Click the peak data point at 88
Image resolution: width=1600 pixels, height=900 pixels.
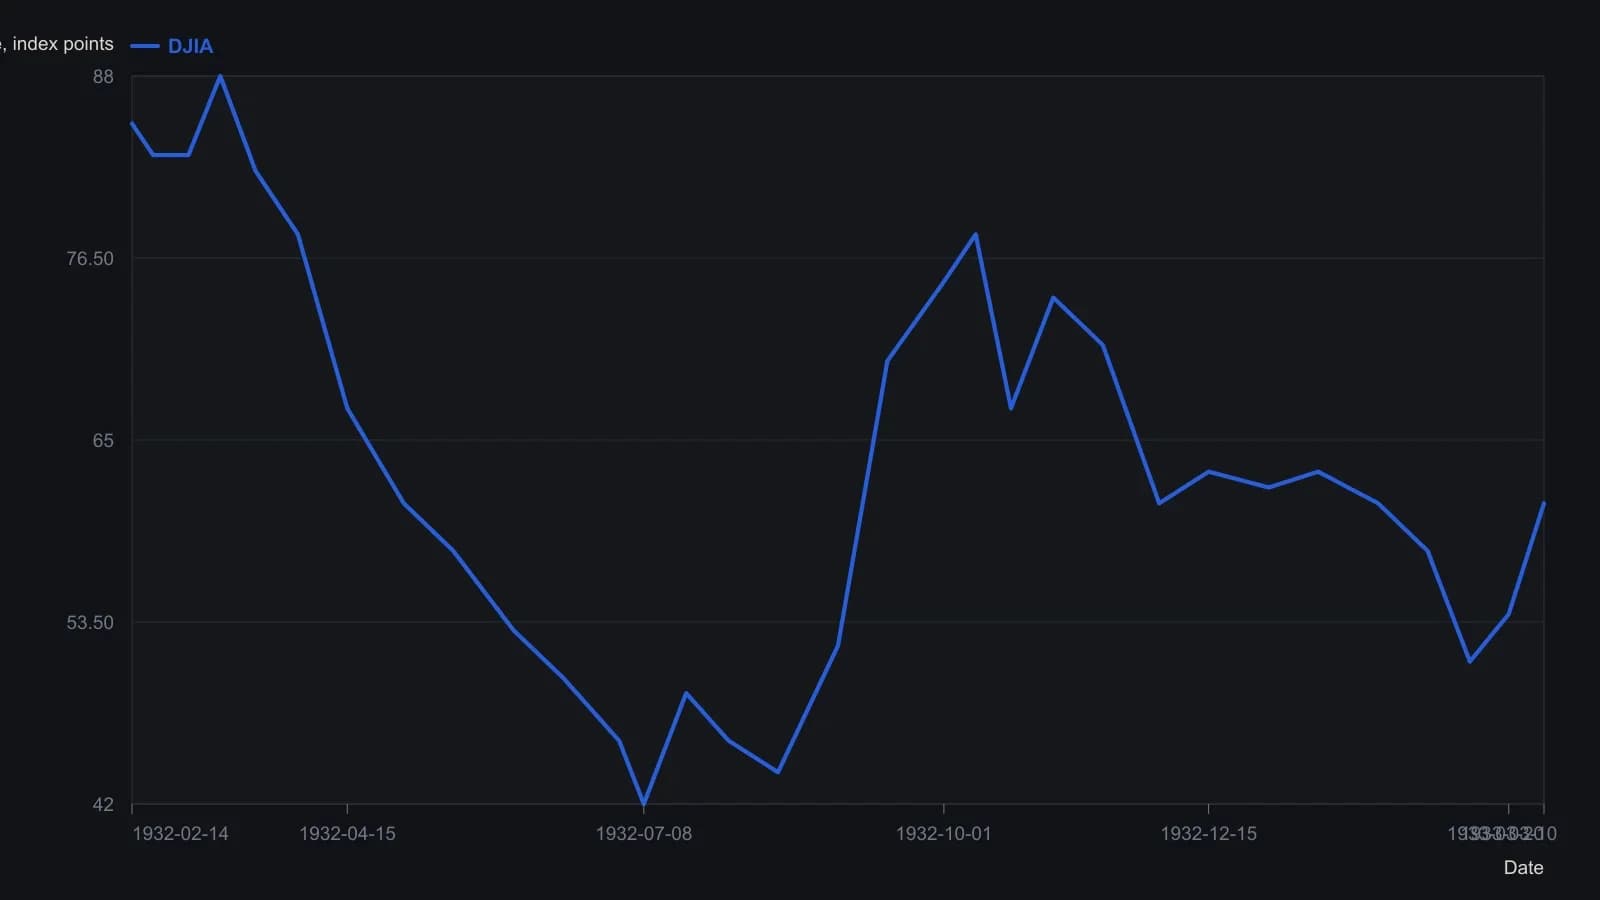coord(220,76)
